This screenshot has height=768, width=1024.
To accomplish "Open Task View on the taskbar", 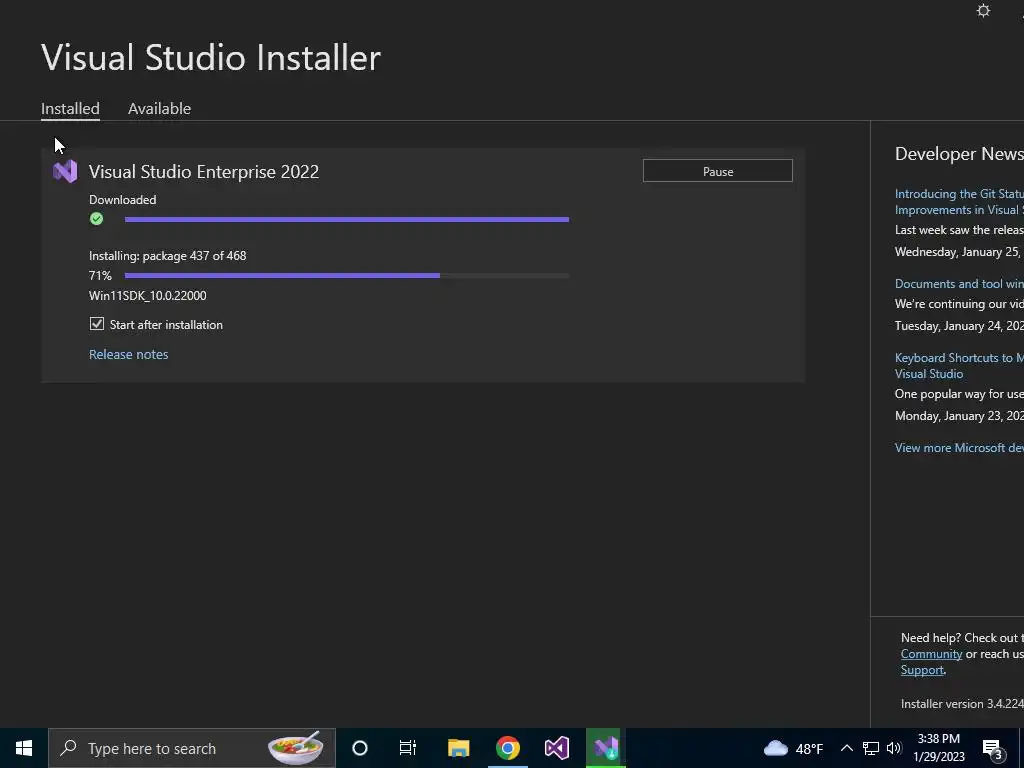I will tap(408, 748).
